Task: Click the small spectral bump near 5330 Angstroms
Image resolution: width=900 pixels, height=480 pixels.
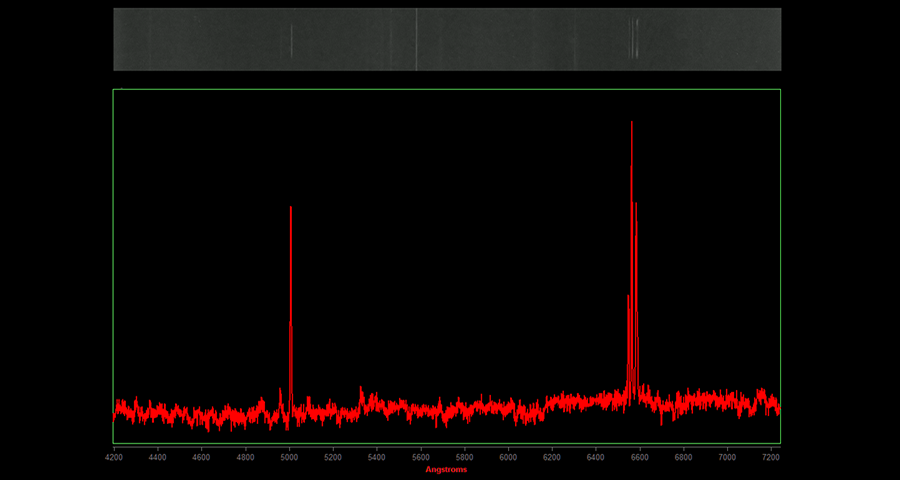Action: (361, 392)
